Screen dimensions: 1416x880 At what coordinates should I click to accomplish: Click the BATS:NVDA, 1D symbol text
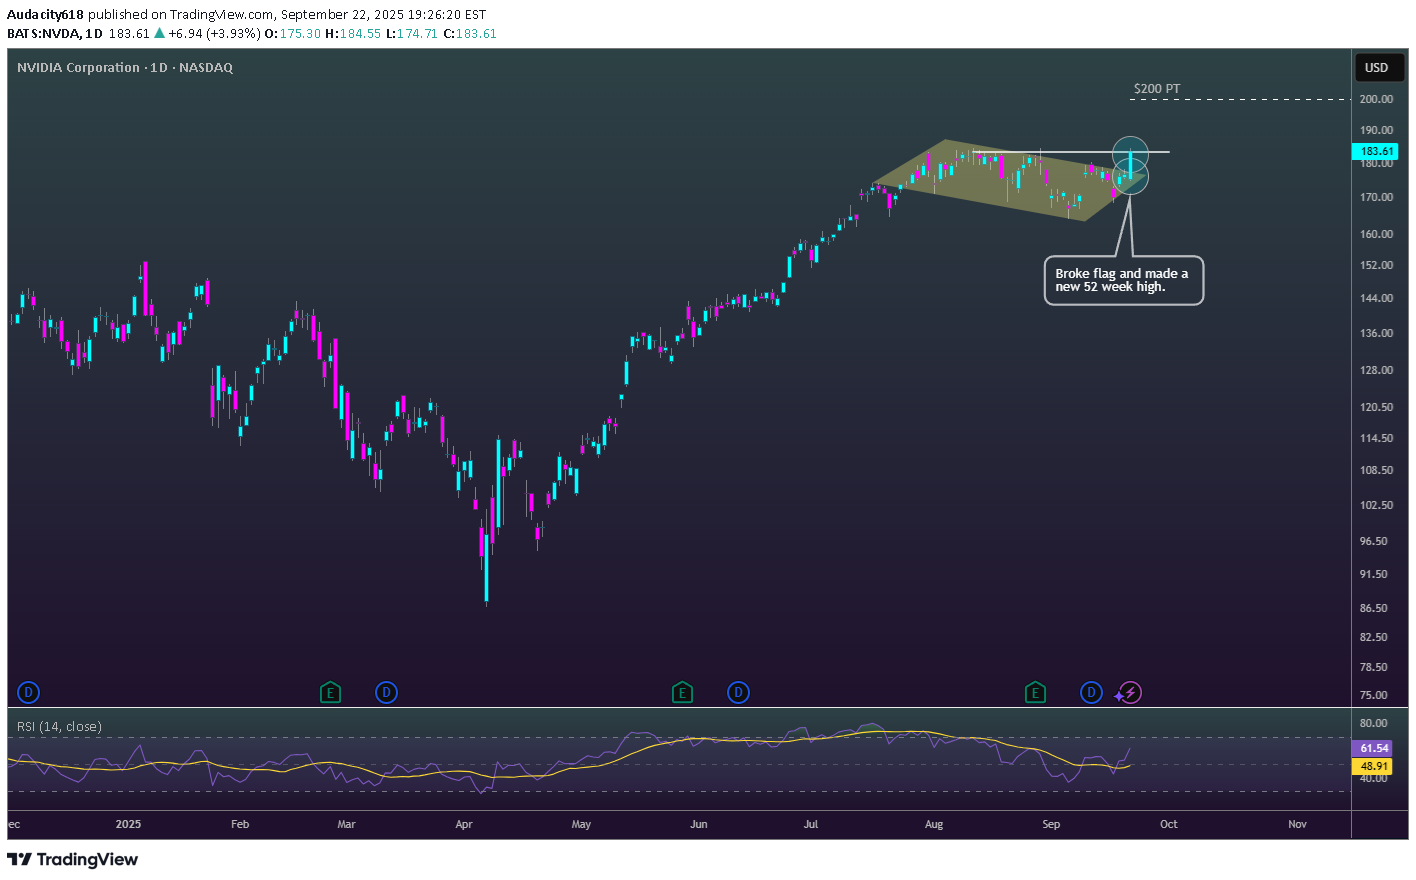(55, 33)
